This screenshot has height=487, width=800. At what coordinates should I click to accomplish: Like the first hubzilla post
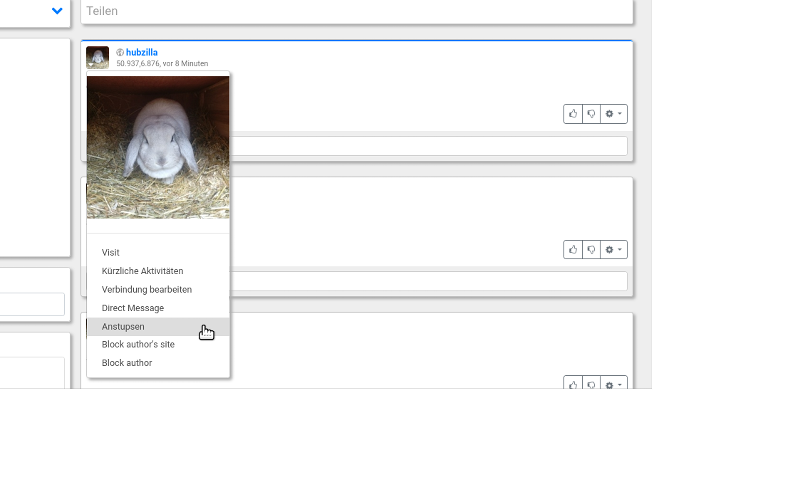tap(573, 114)
